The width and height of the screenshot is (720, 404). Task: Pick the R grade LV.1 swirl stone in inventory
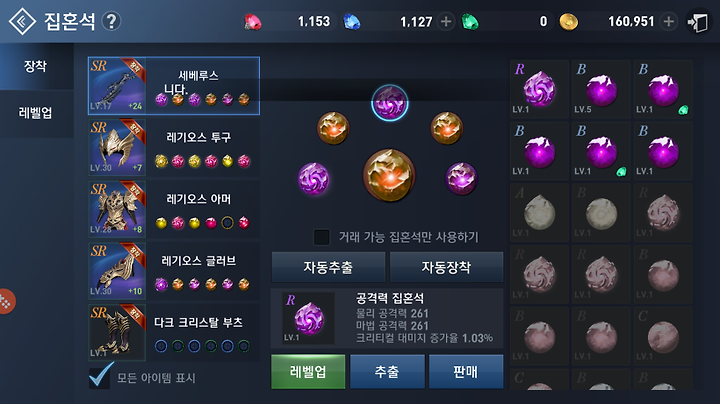[539, 88]
